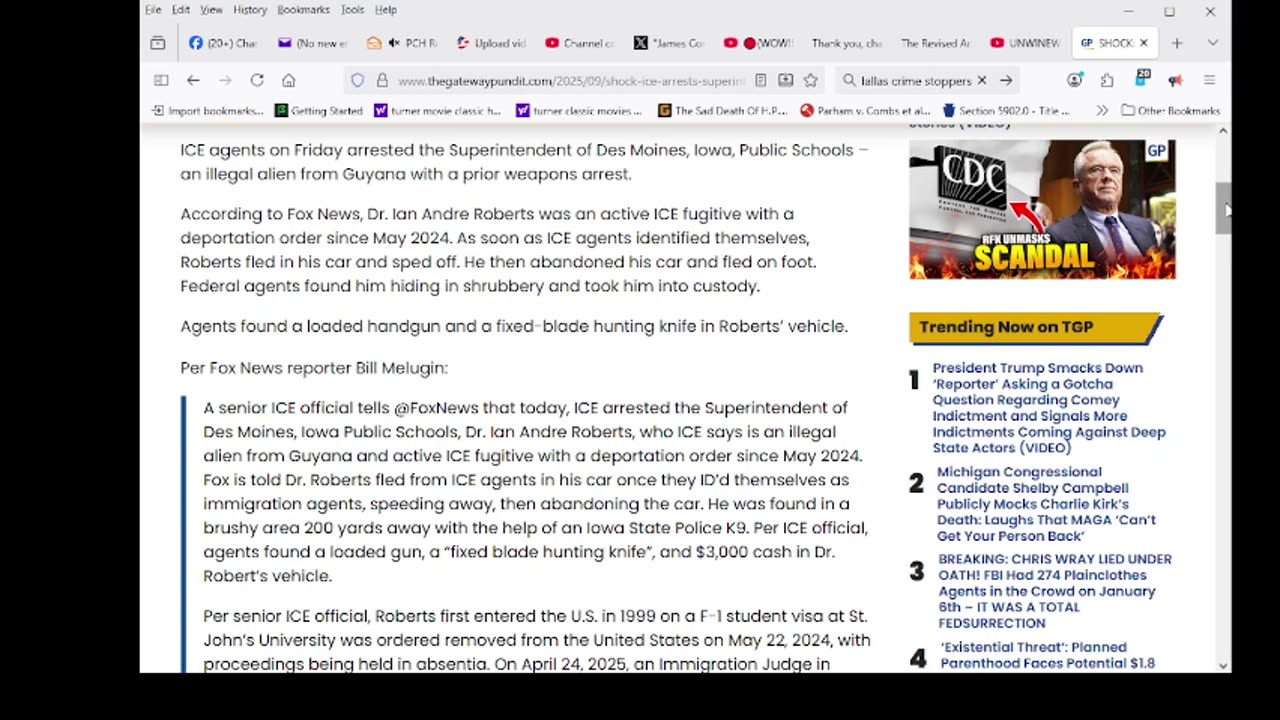Submit search with arrow button

coord(1006,80)
